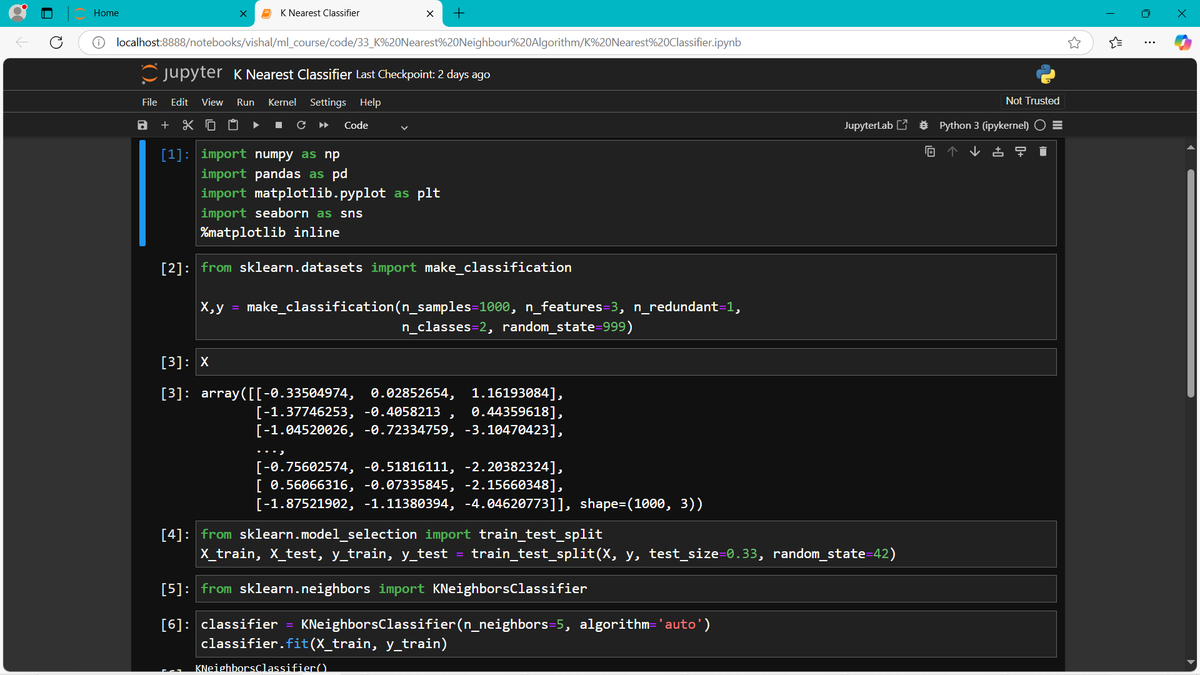Switch to the Home browser tab

point(160,13)
